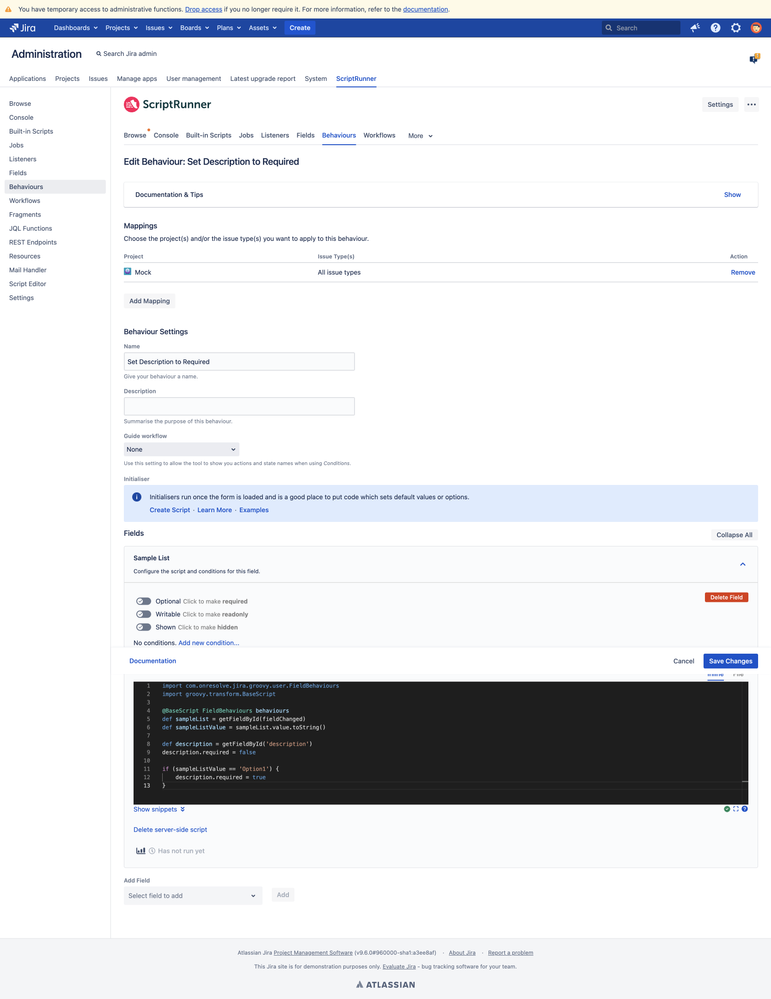Click the Create Script link
This screenshot has height=999, width=771.
[169, 510]
